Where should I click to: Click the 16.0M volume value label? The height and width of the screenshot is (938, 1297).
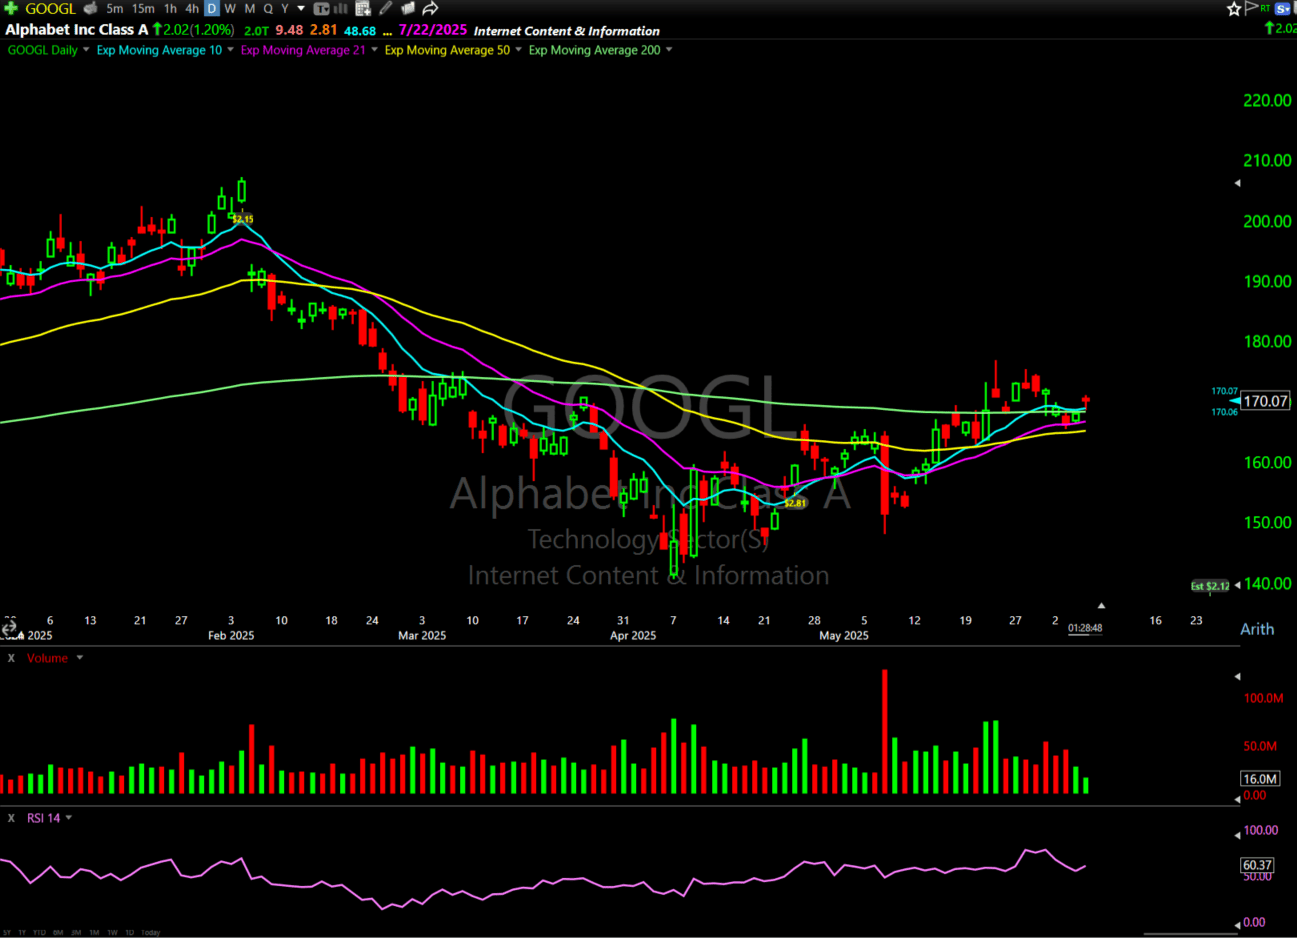pyautogui.click(x=1260, y=778)
